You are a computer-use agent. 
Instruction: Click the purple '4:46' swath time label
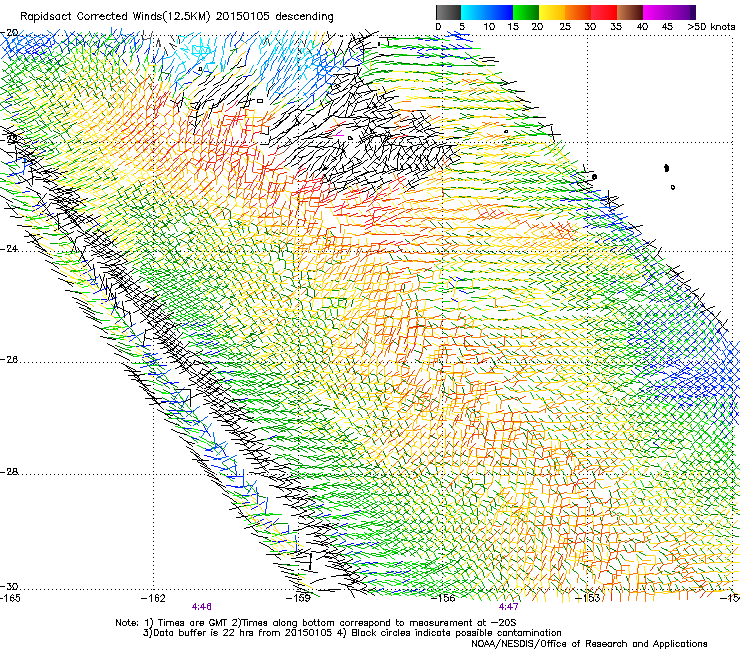pos(202,607)
